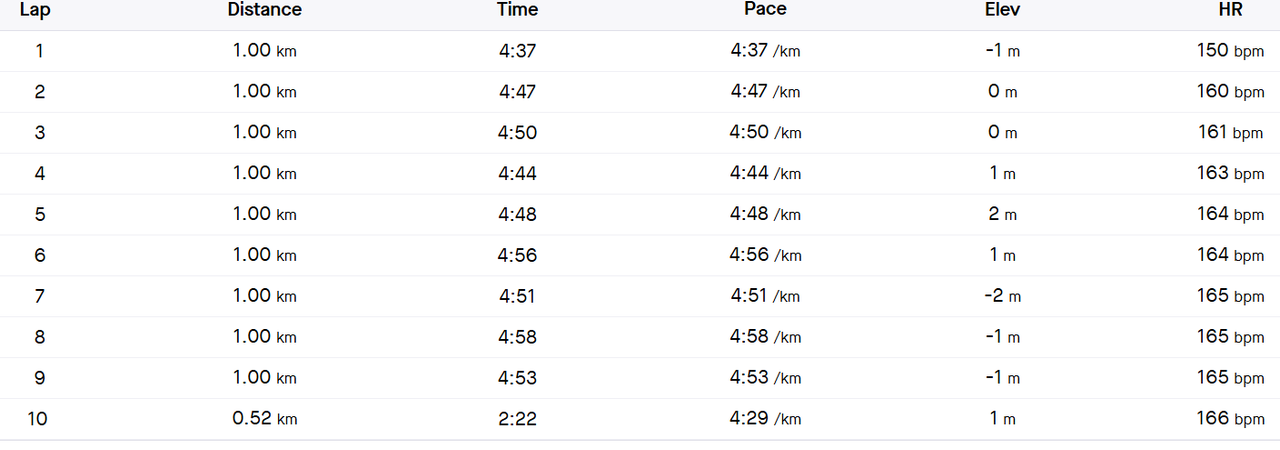Viewport: 1280px width, 450px height.
Task: Click the 161 bpm heart rate cell
Action: pos(1230,133)
